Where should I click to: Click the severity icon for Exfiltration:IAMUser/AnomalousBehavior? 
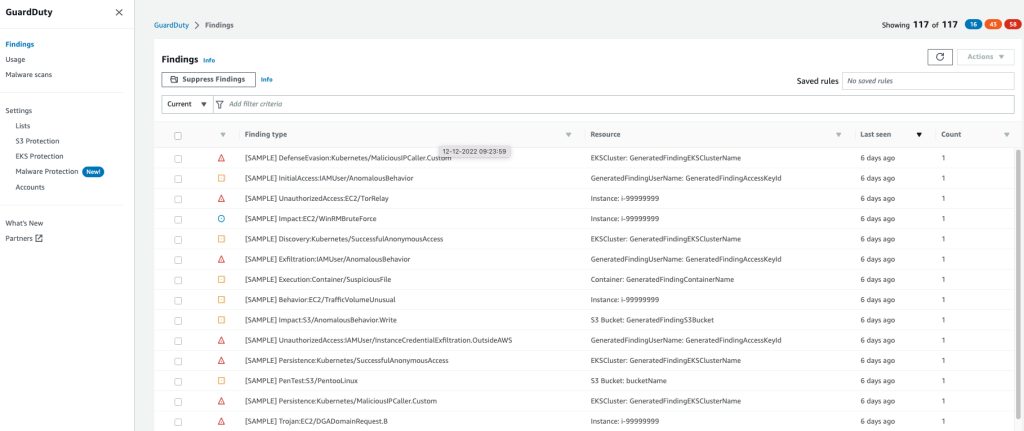click(x=221, y=259)
